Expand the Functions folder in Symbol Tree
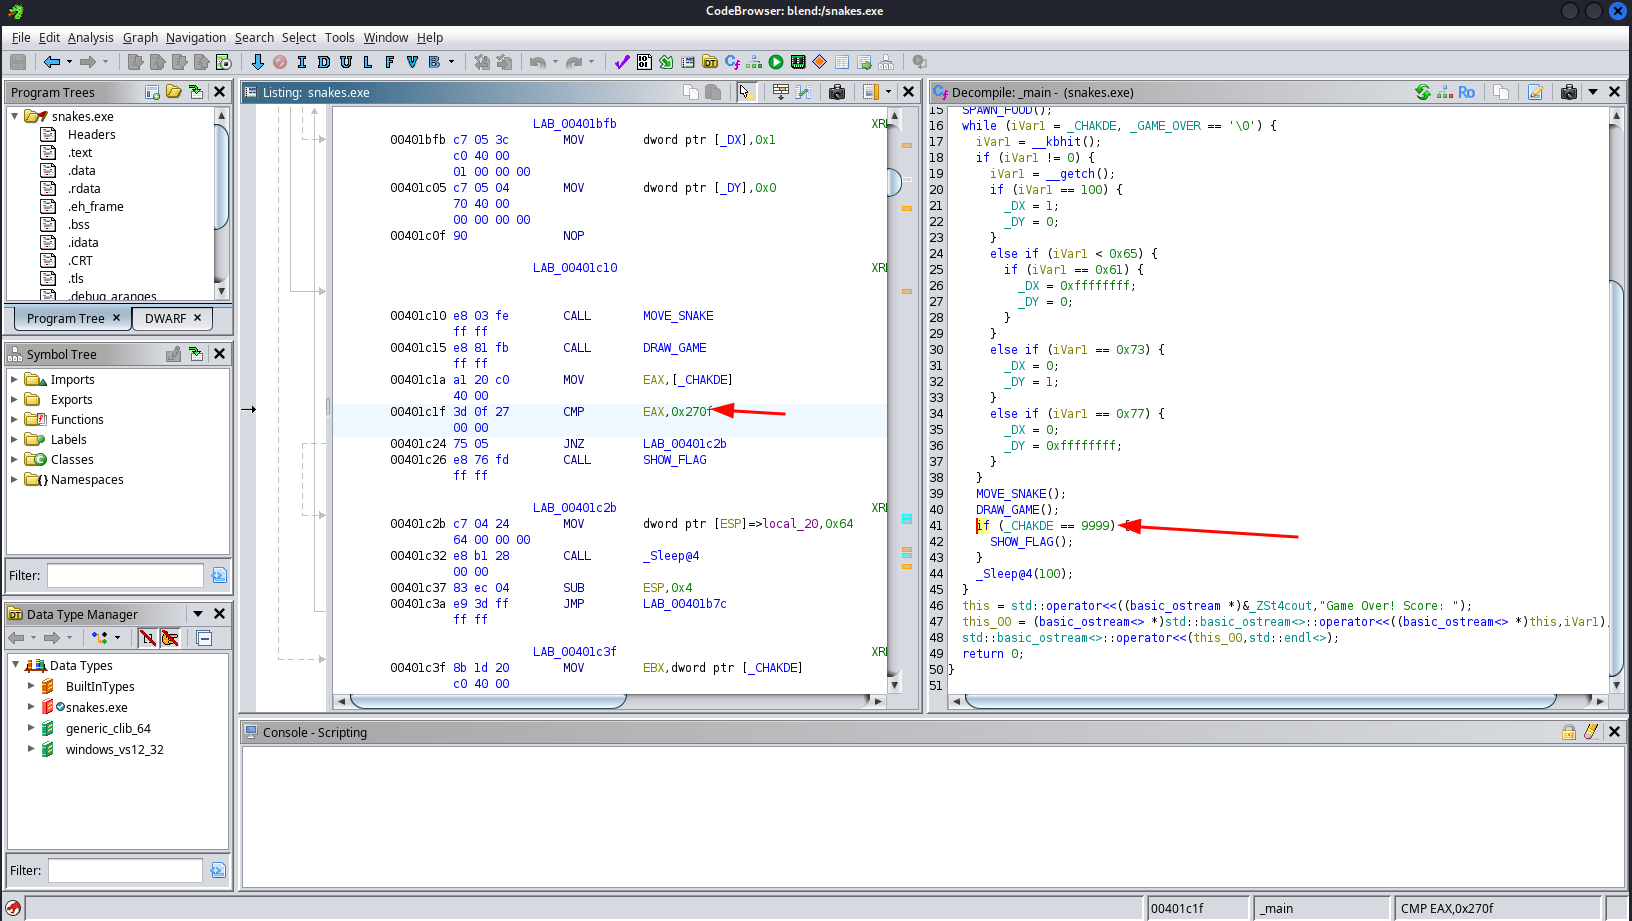 pos(14,420)
